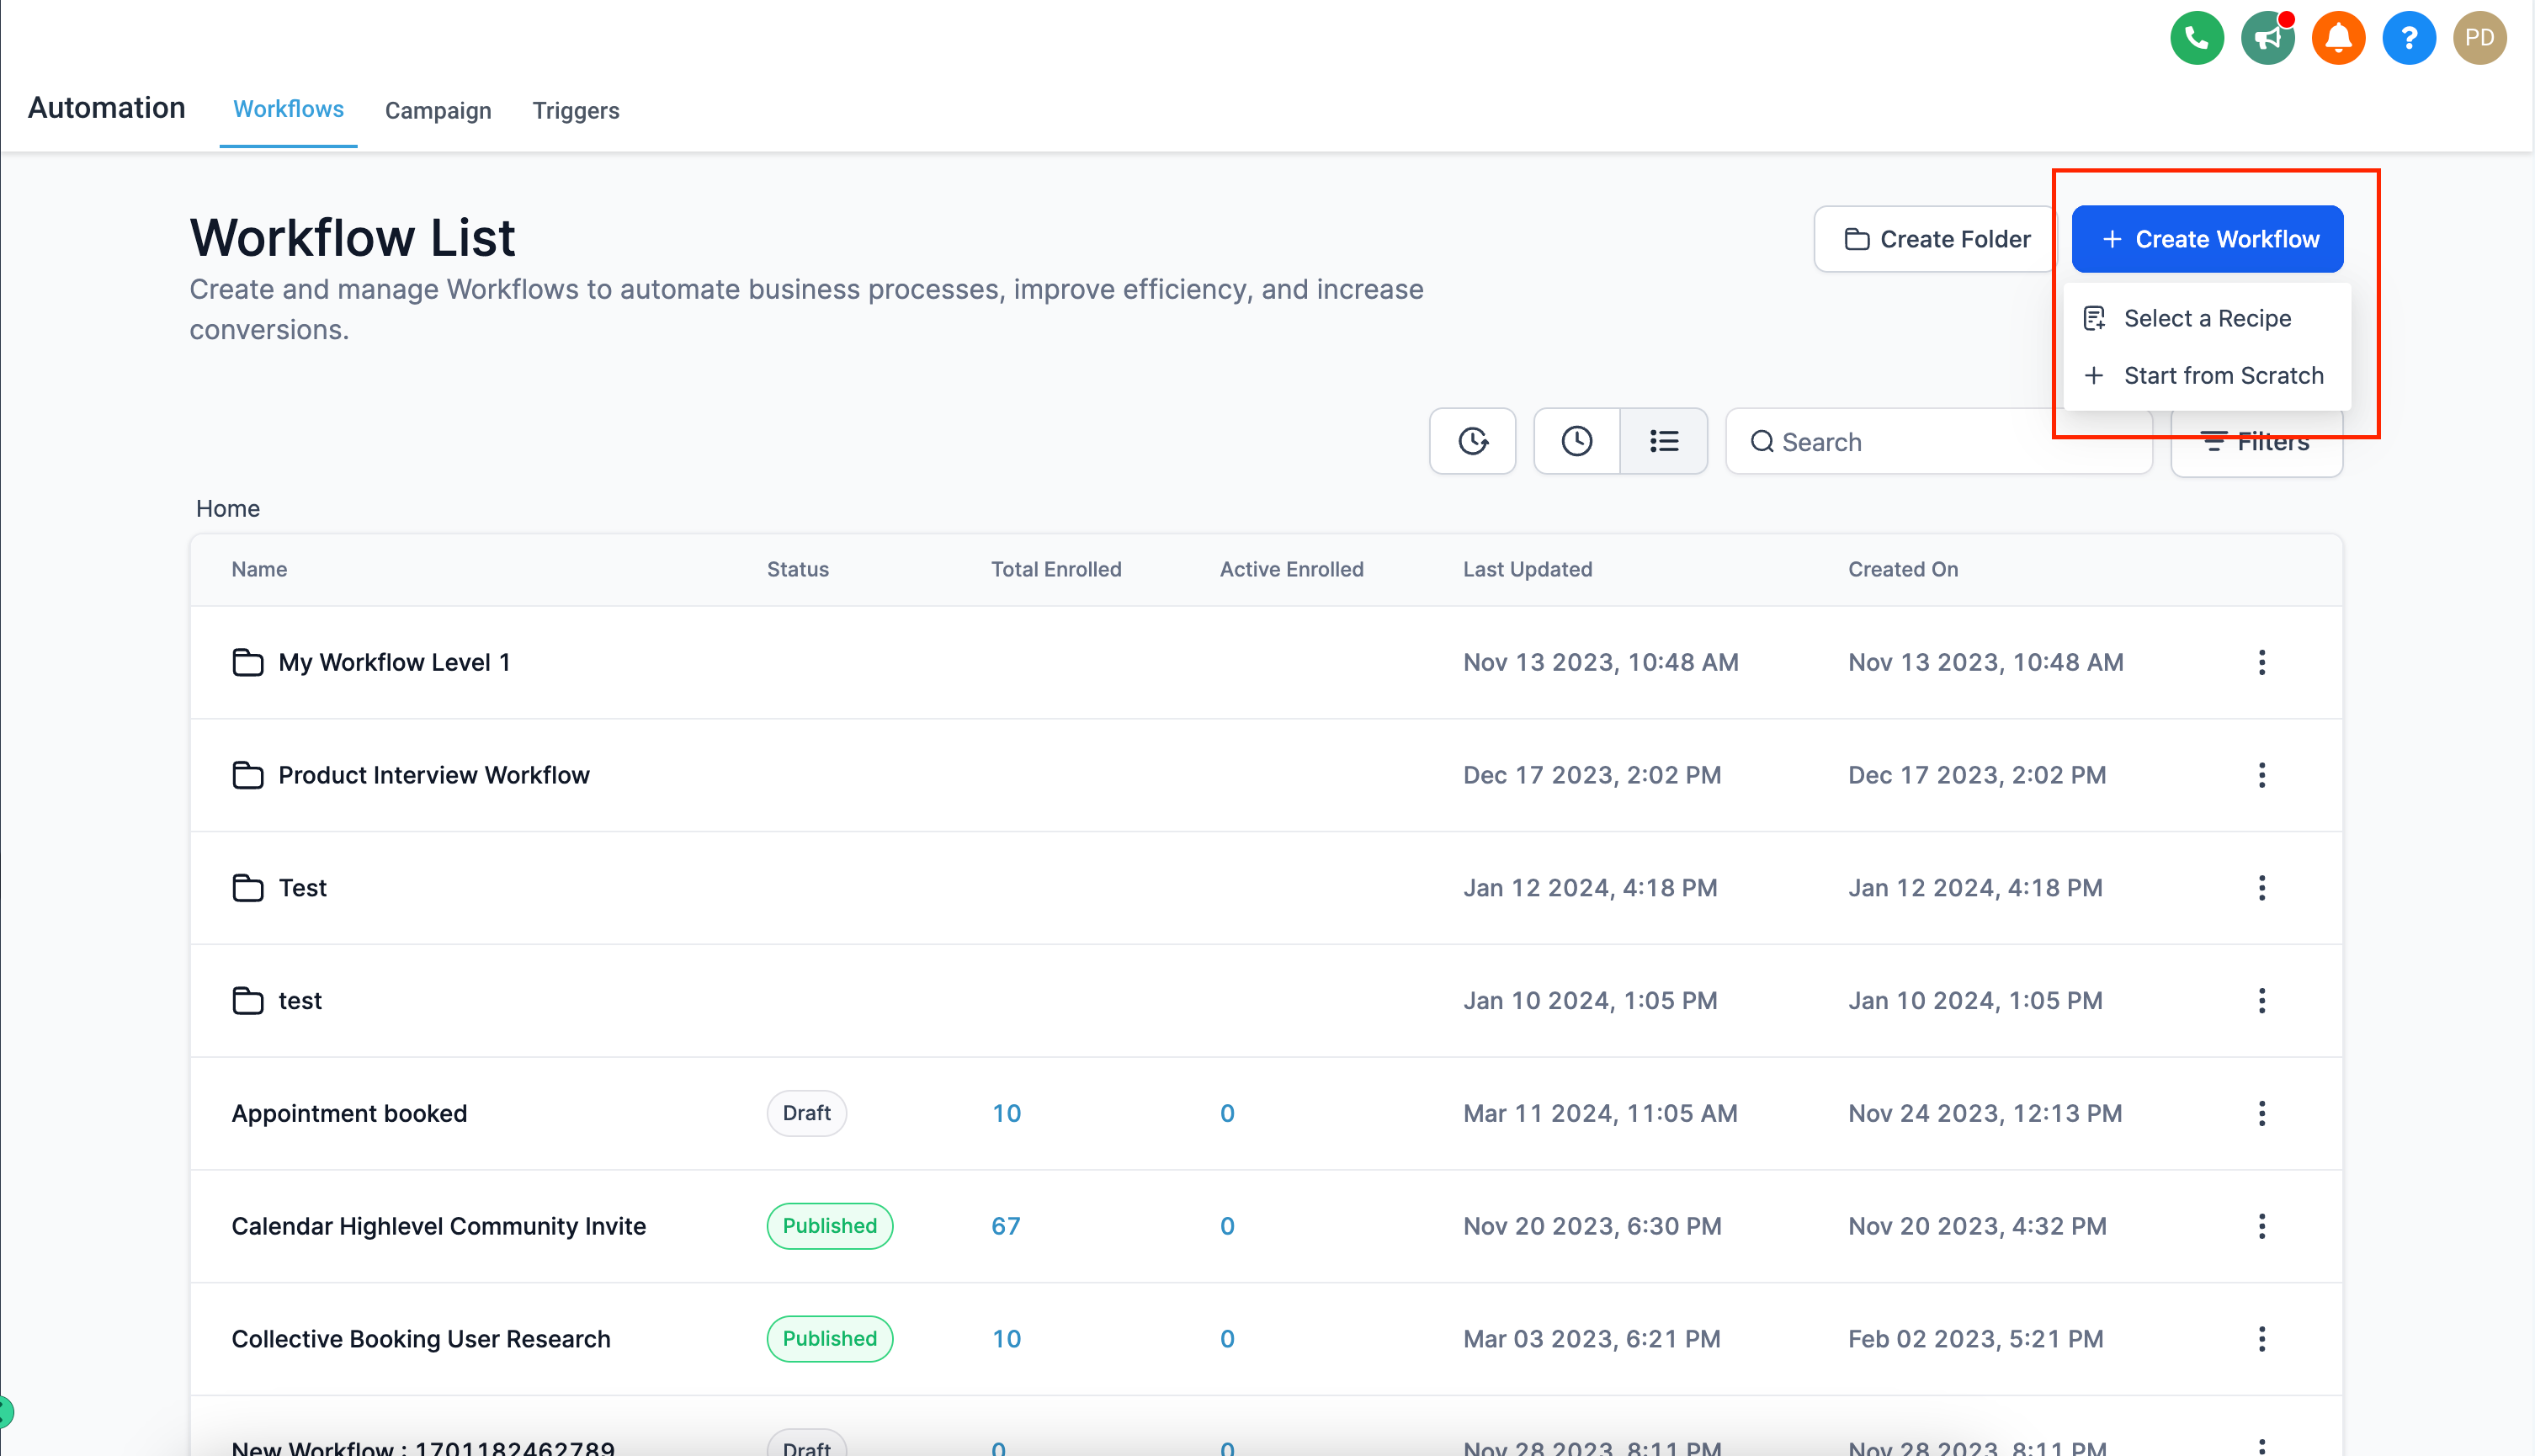Click the Workflows tab
The height and width of the screenshot is (1456, 2535).
tap(287, 109)
